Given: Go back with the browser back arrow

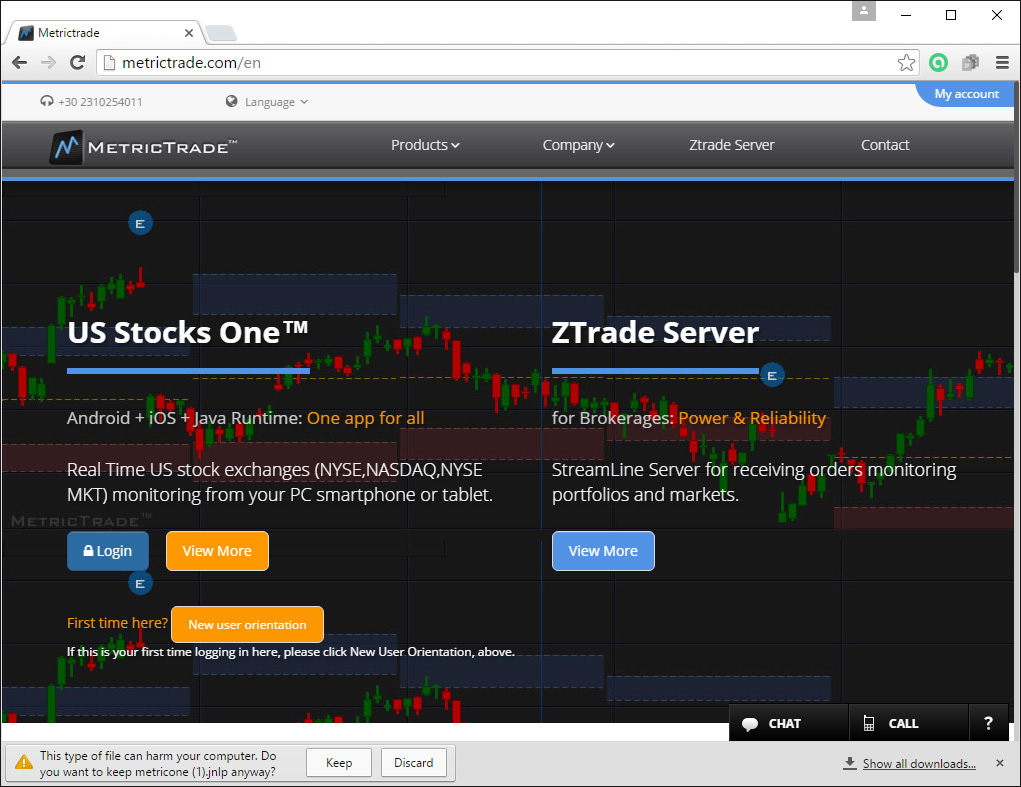Looking at the screenshot, I should [x=20, y=62].
